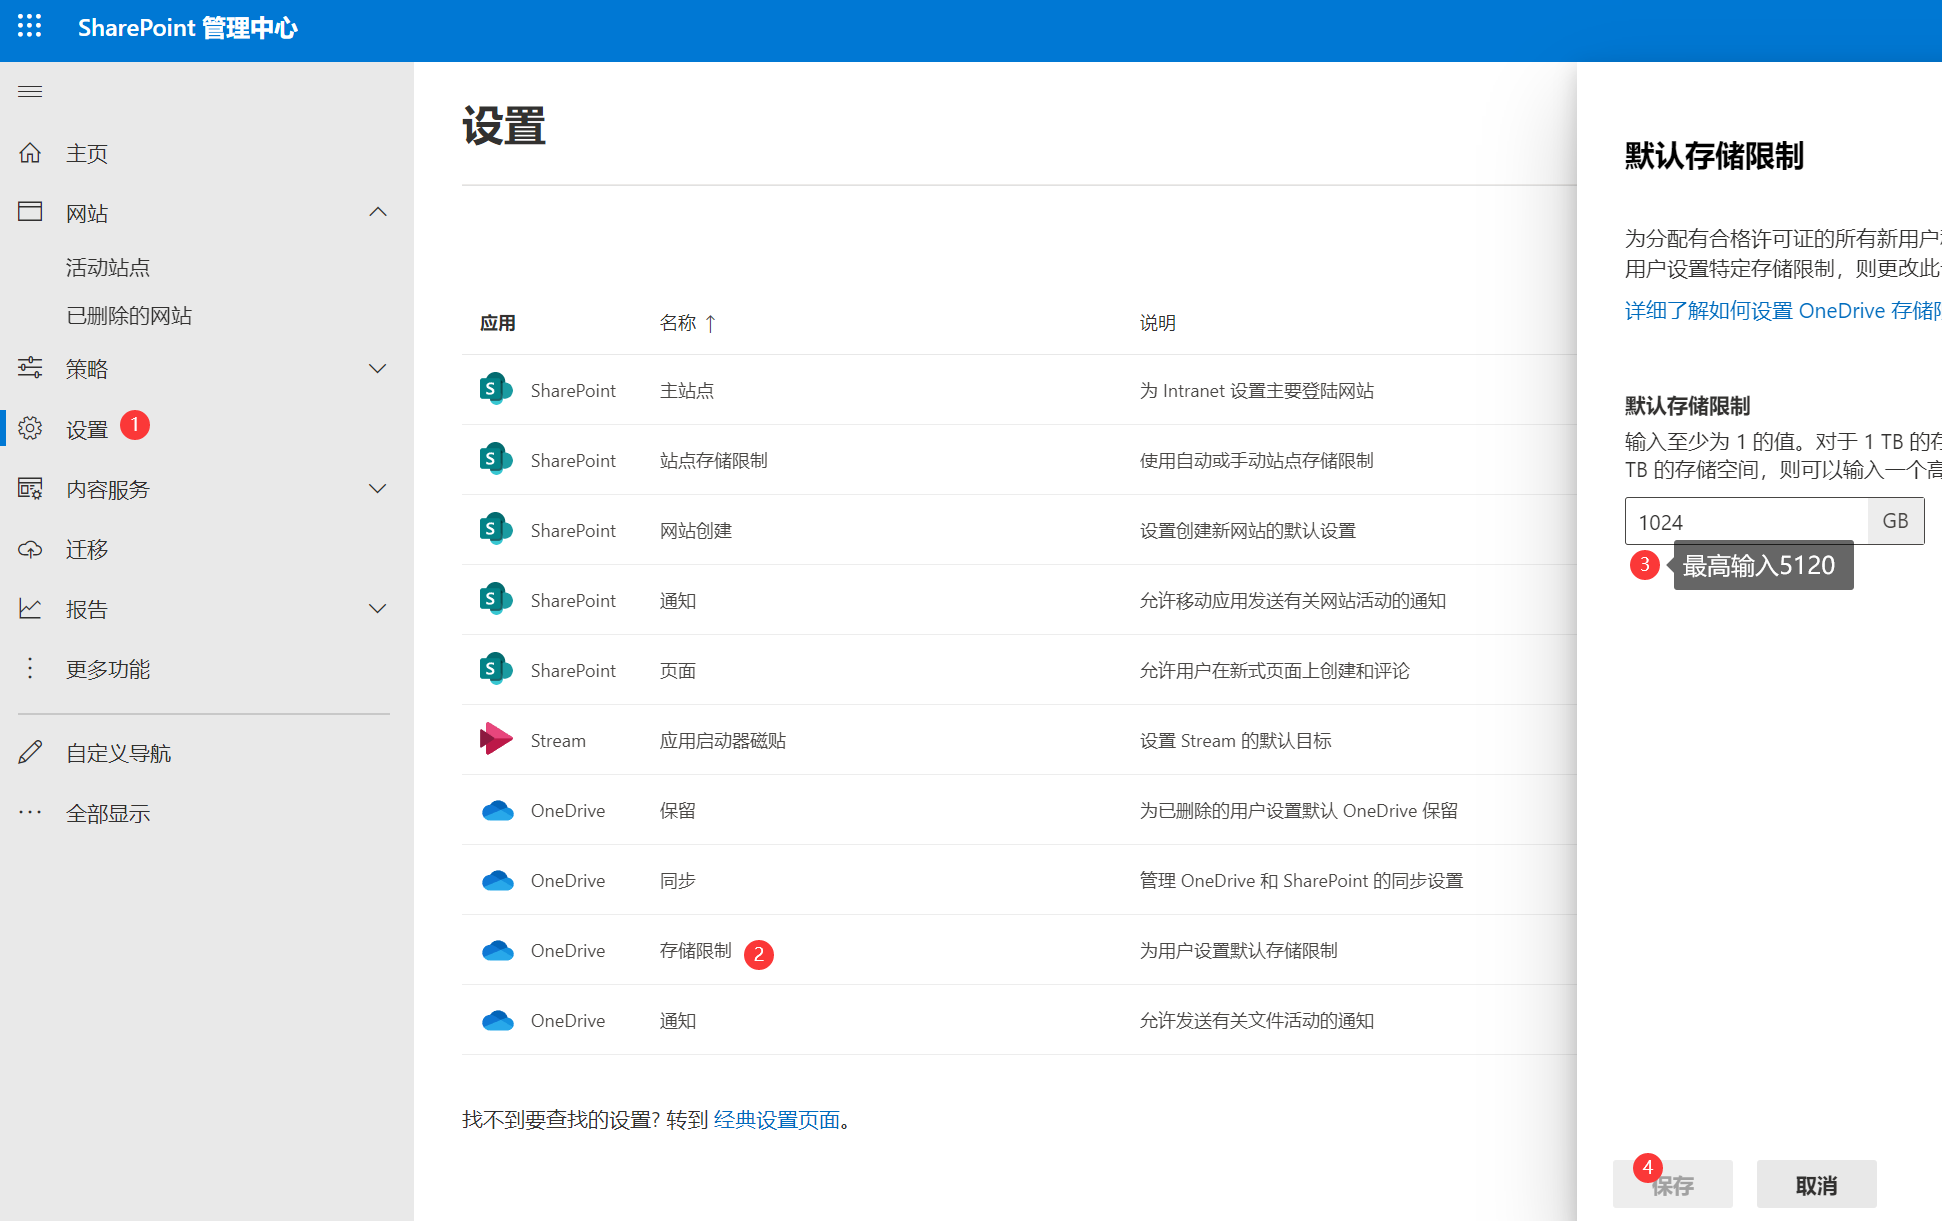Open the app launcher waffle icon
This screenshot has height=1221, width=1942.
(30, 27)
